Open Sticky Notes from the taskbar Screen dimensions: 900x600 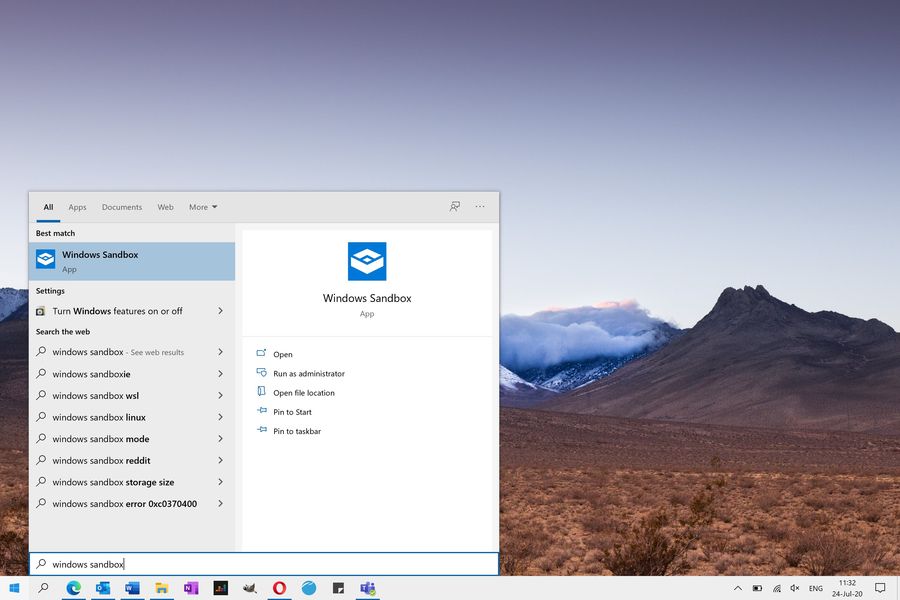338,588
